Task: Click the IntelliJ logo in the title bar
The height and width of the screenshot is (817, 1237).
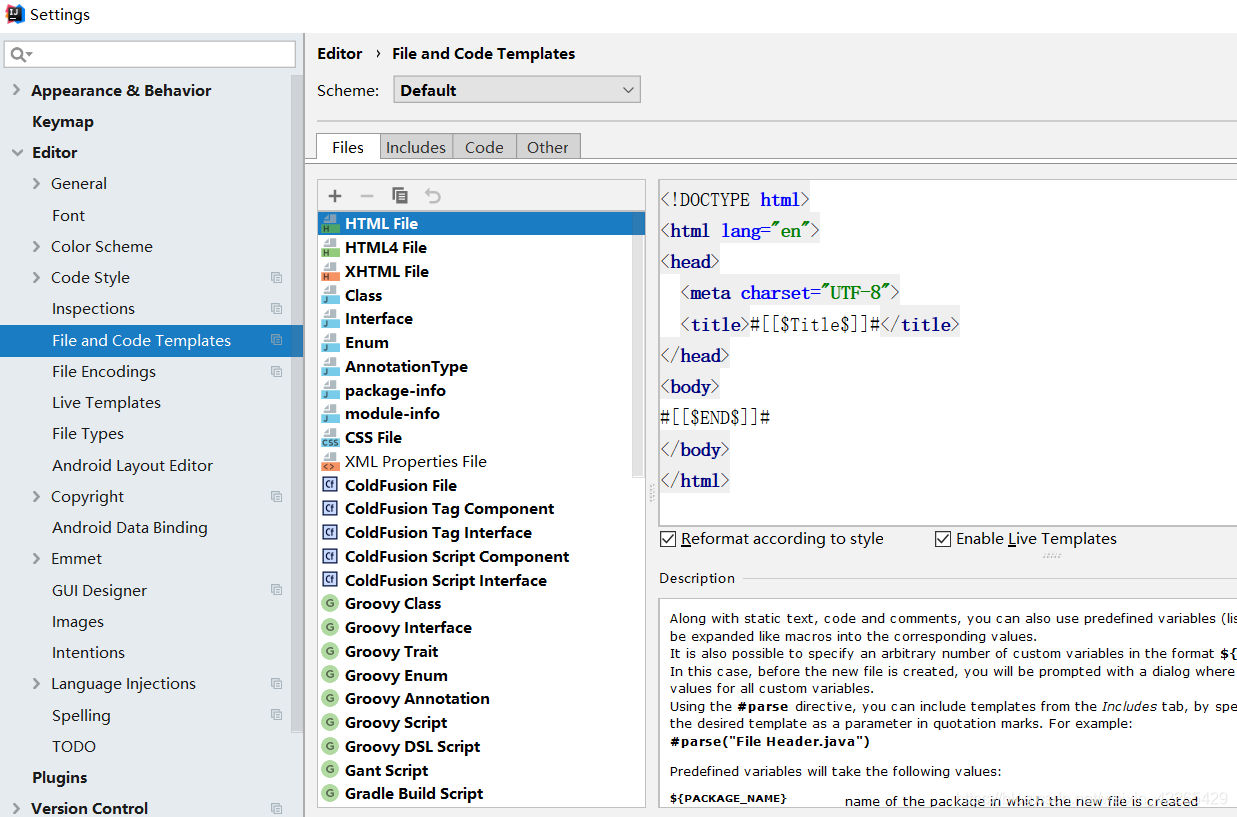Action: click(15, 14)
